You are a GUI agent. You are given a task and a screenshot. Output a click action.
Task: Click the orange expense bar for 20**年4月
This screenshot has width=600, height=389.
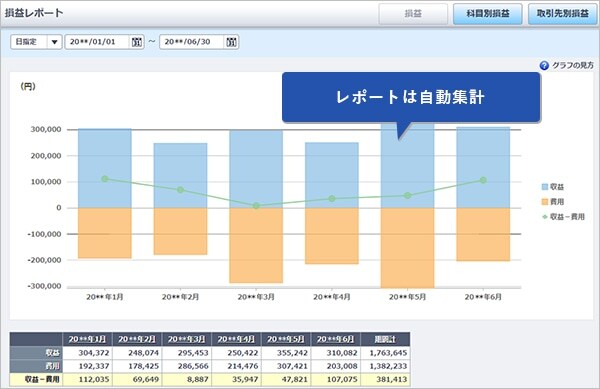[x=332, y=236]
